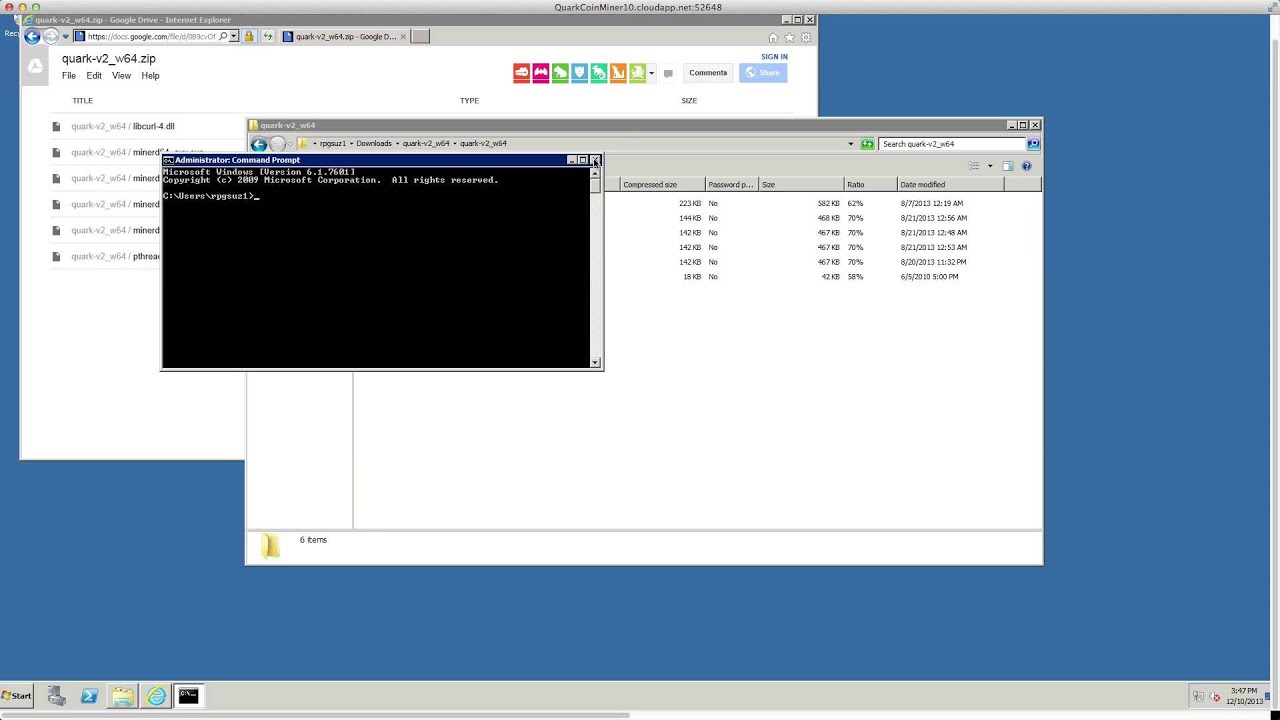Click the Command Prompt scrollbar down arrow

pos(596,362)
